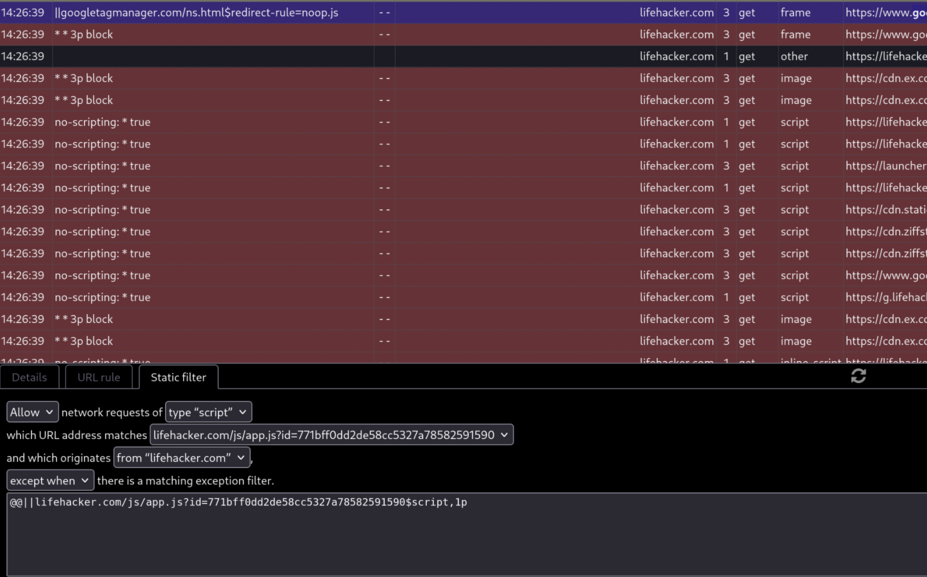The image size is (927, 577).
Task: Select the Static filter tab
Action: pyautogui.click(x=177, y=377)
